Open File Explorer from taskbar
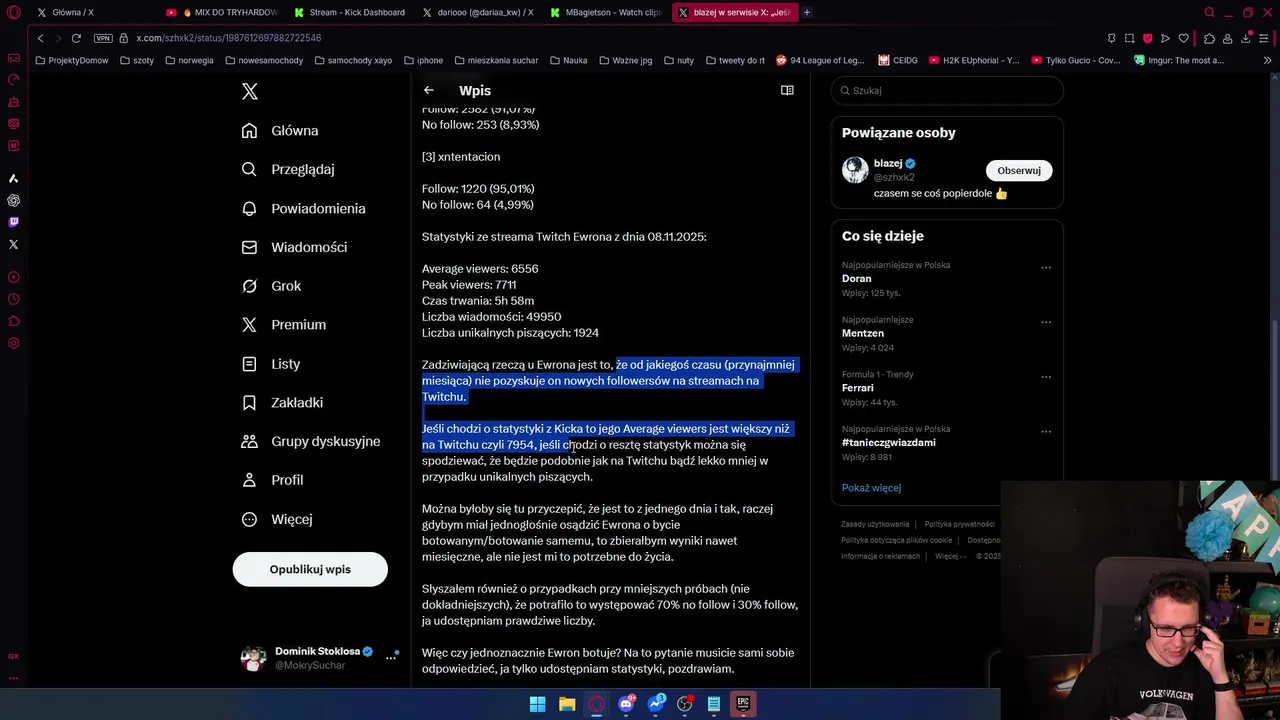The height and width of the screenshot is (720, 1280). coord(567,704)
